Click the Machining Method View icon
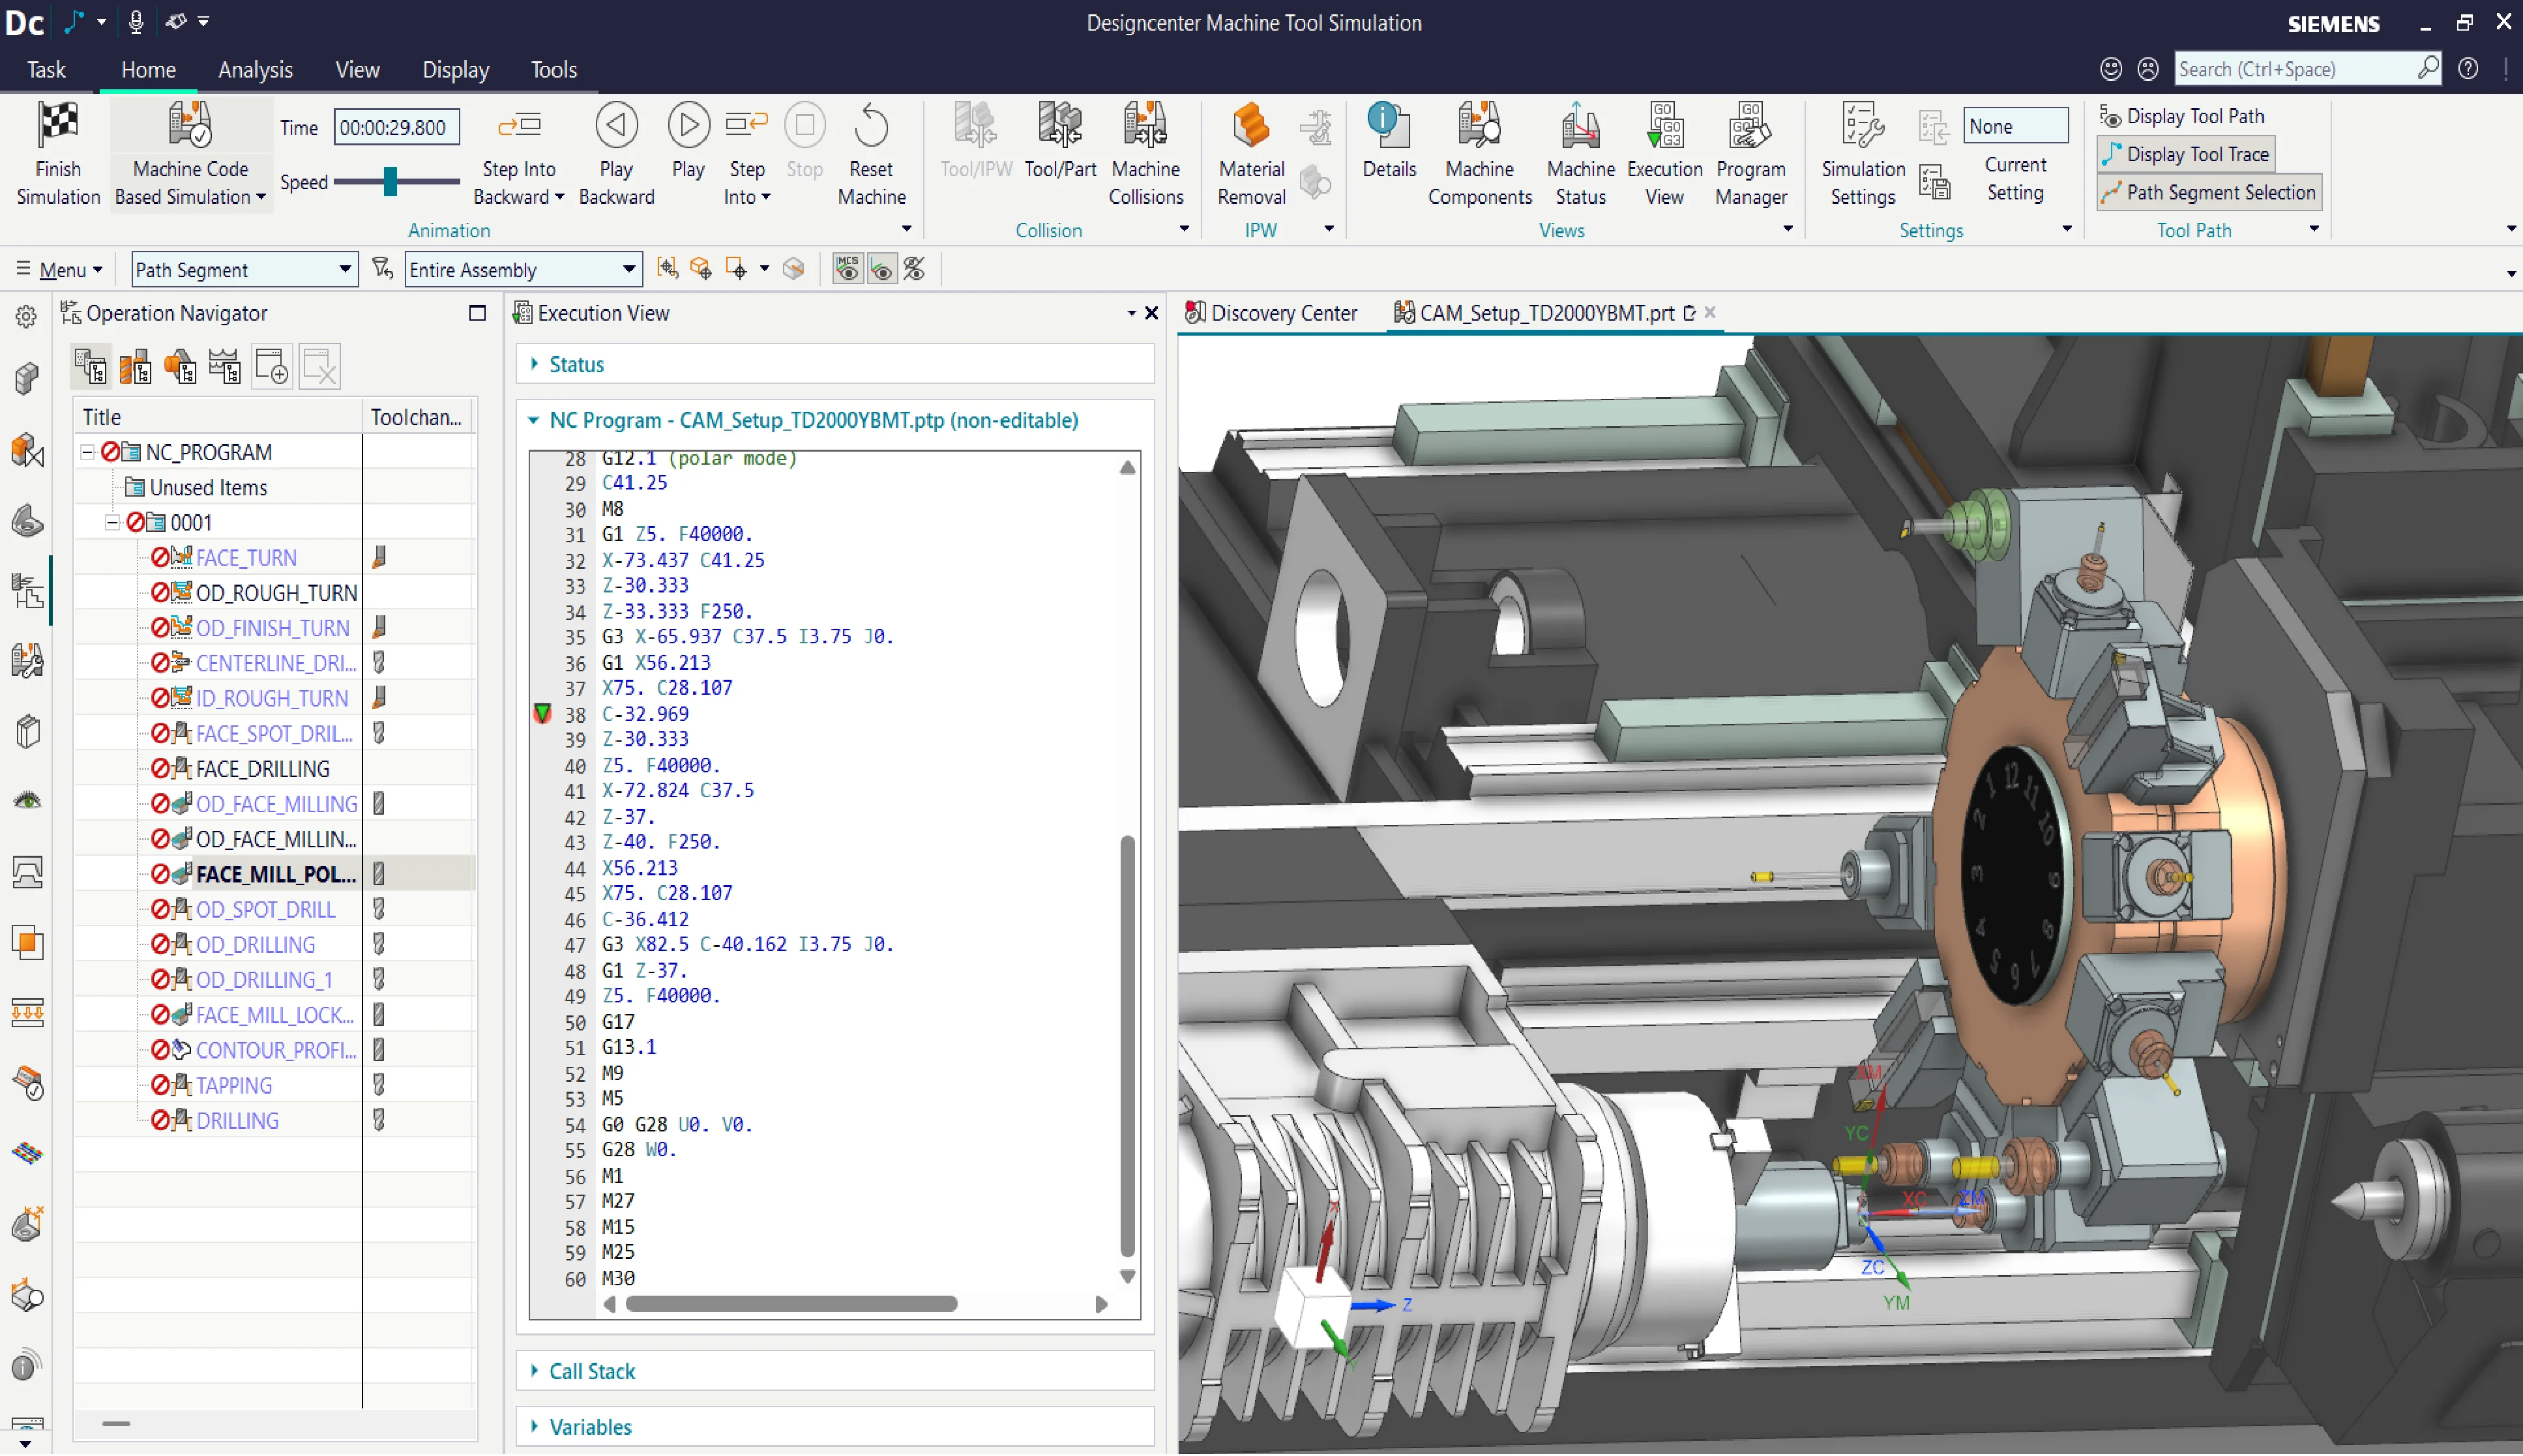This screenshot has width=2523, height=1456. click(x=226, y=366)
